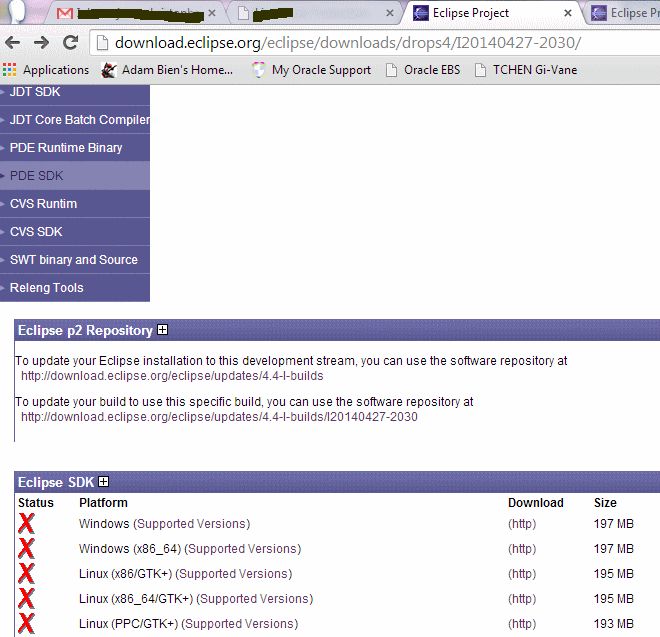Click red X status for Linux (PPC/GTK+)
The image size is (660, 637).
[26, 624]
